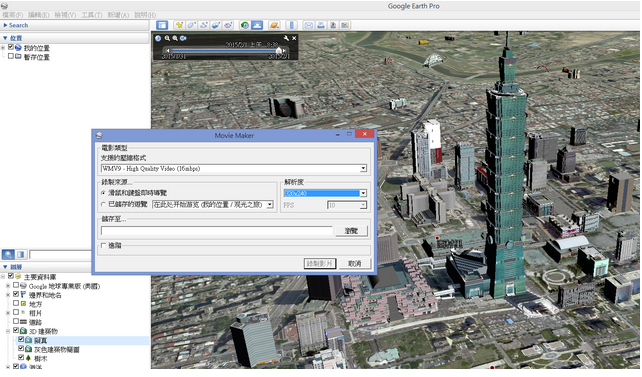Click the Print toolbar icon
Screen dimensions: 642x377
tap(321, 25)
